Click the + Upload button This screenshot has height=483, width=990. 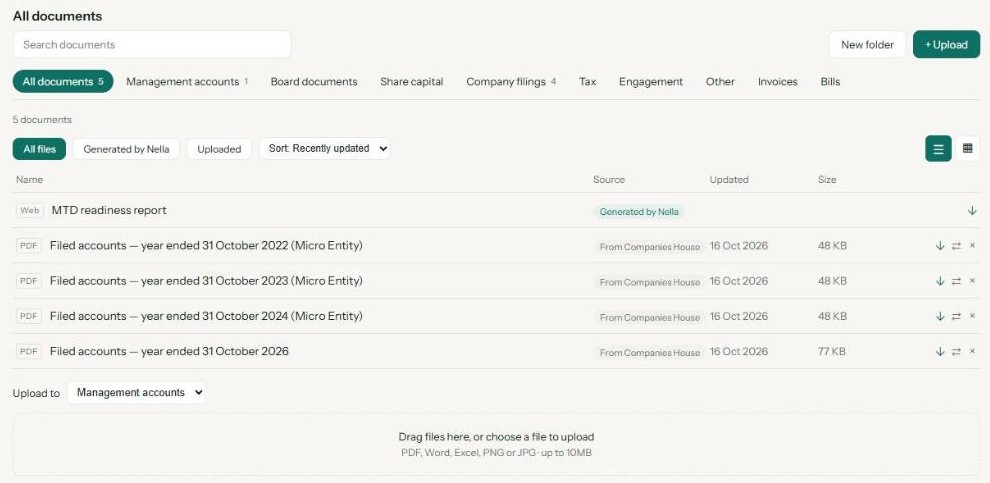[946, 44]
